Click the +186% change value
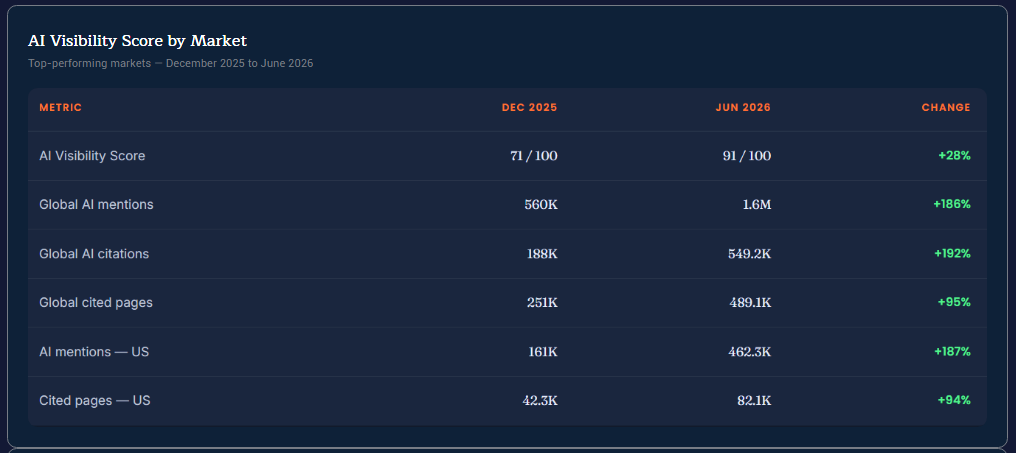This screenshot has width=1016, height=453. pos(952,204)
